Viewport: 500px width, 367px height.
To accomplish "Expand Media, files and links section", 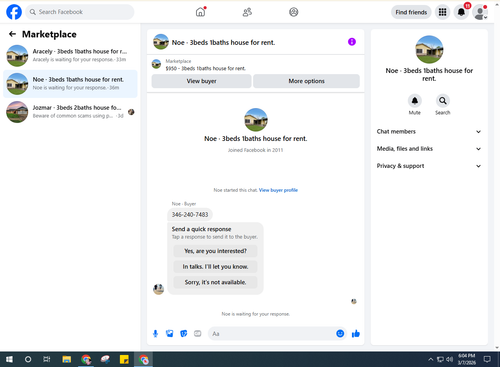I will click(x=429, y=149).
